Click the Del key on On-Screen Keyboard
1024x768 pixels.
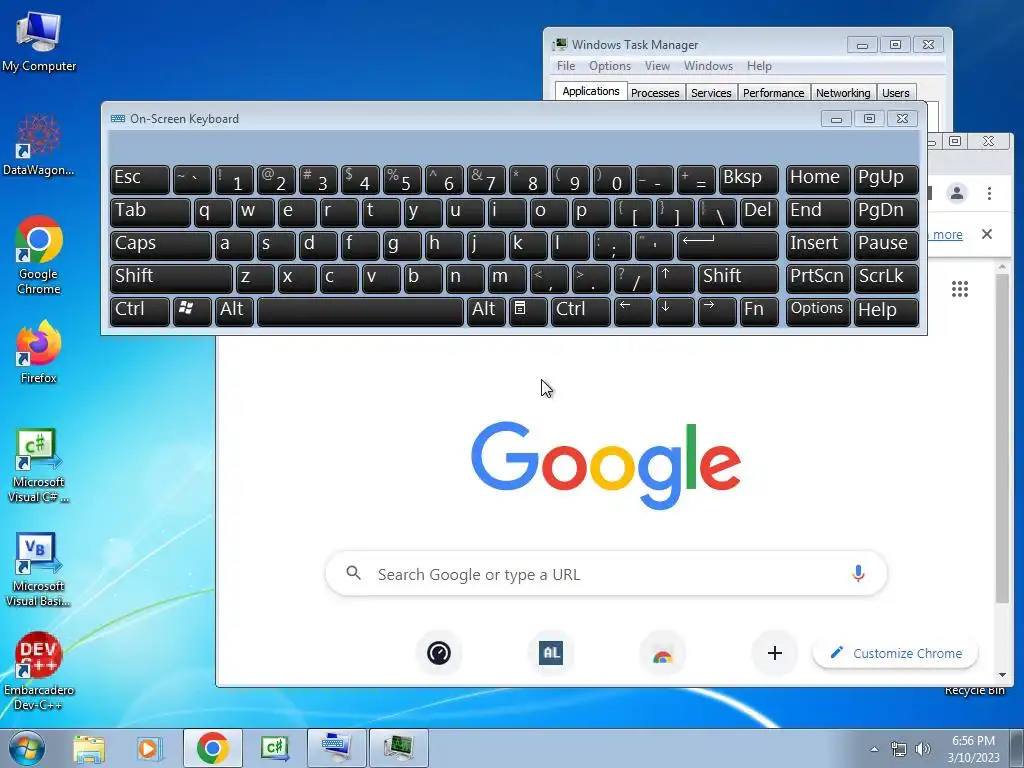[x=759, y=212]
